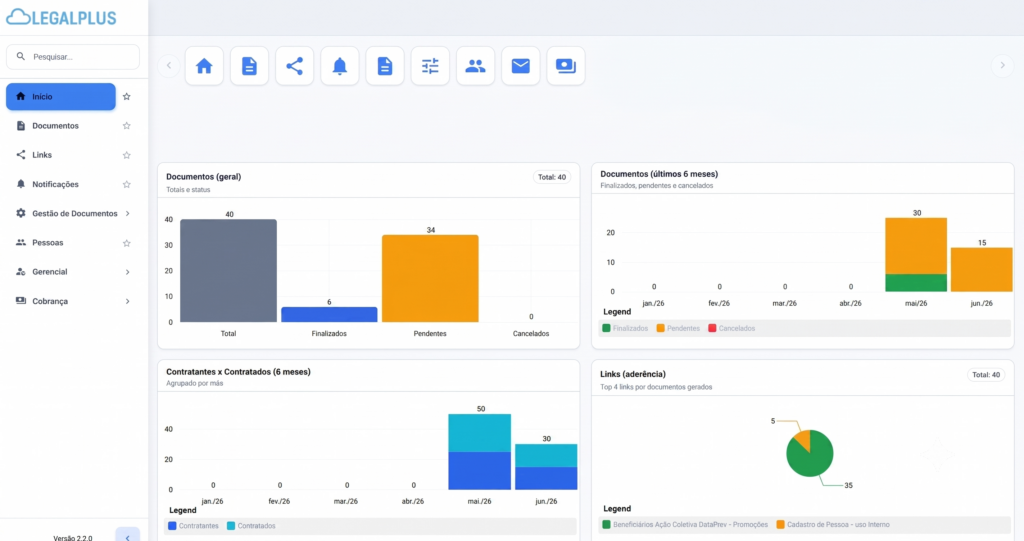Toggle Beneficiários Ação Coletiva DataPrev legend entry
This screenshot has height=541, width=1024.
685,525
